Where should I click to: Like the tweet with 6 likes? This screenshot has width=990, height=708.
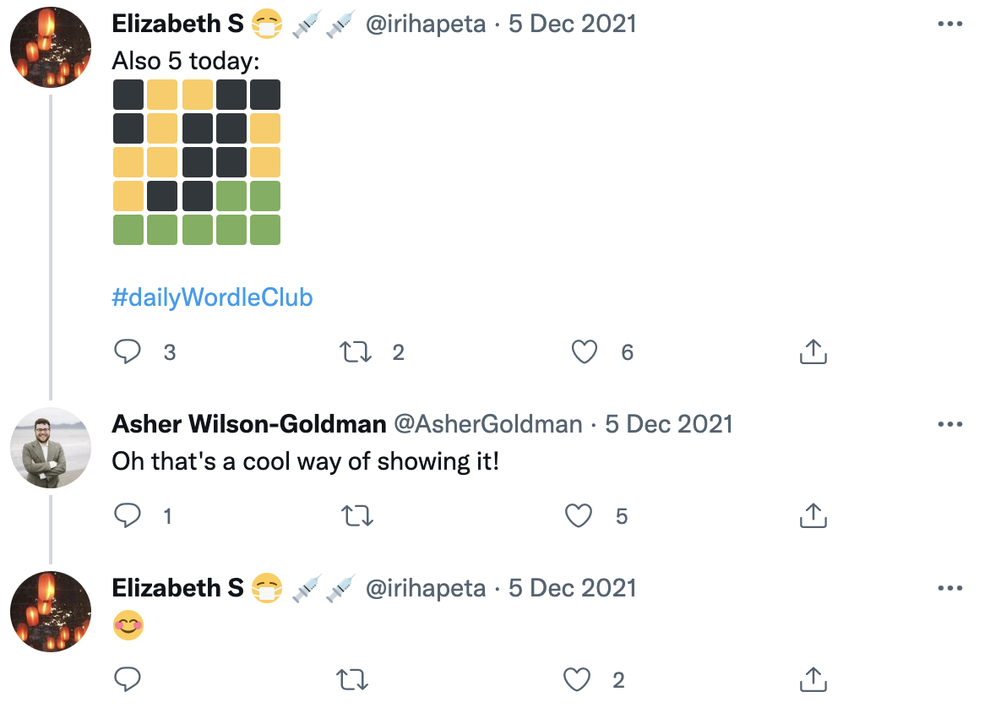pos(584,352)
